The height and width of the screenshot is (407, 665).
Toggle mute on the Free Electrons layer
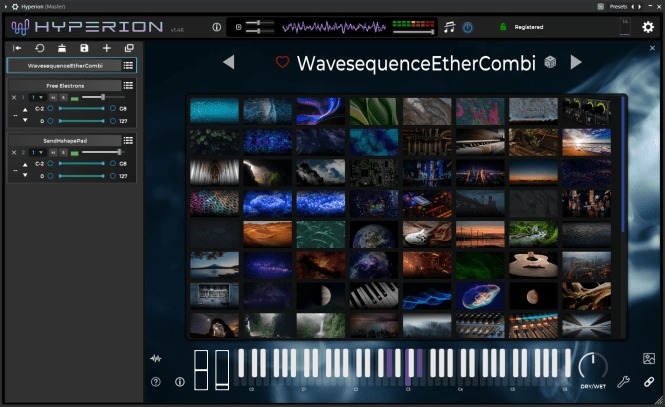53,97
